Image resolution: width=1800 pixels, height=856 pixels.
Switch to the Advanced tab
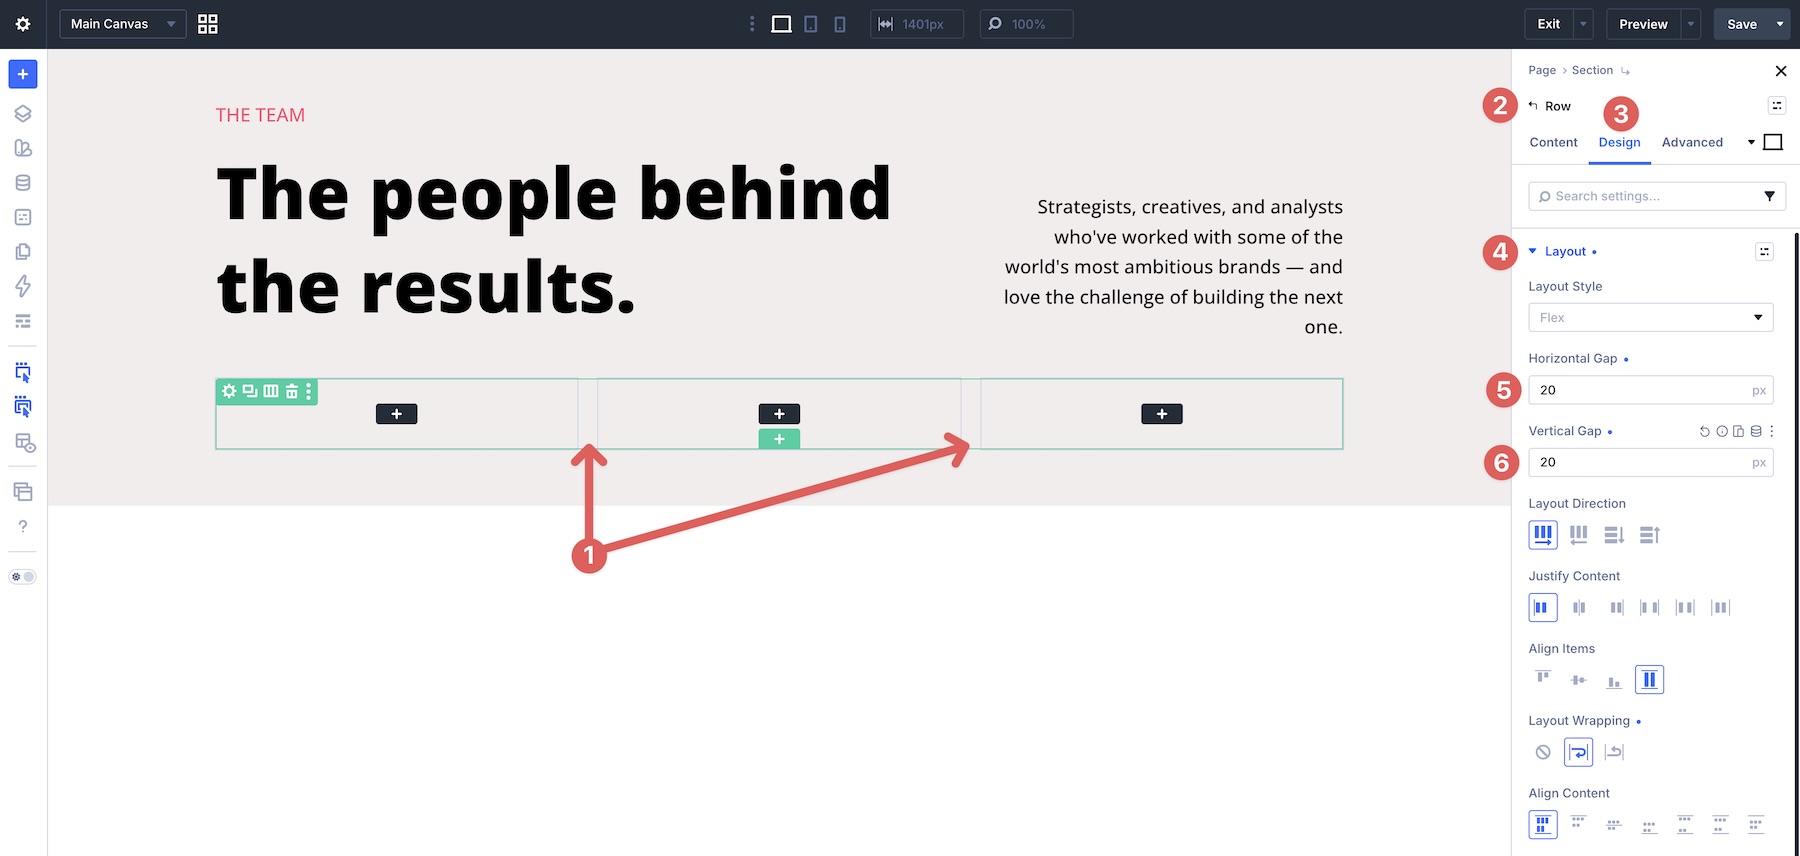[1692, 142]
